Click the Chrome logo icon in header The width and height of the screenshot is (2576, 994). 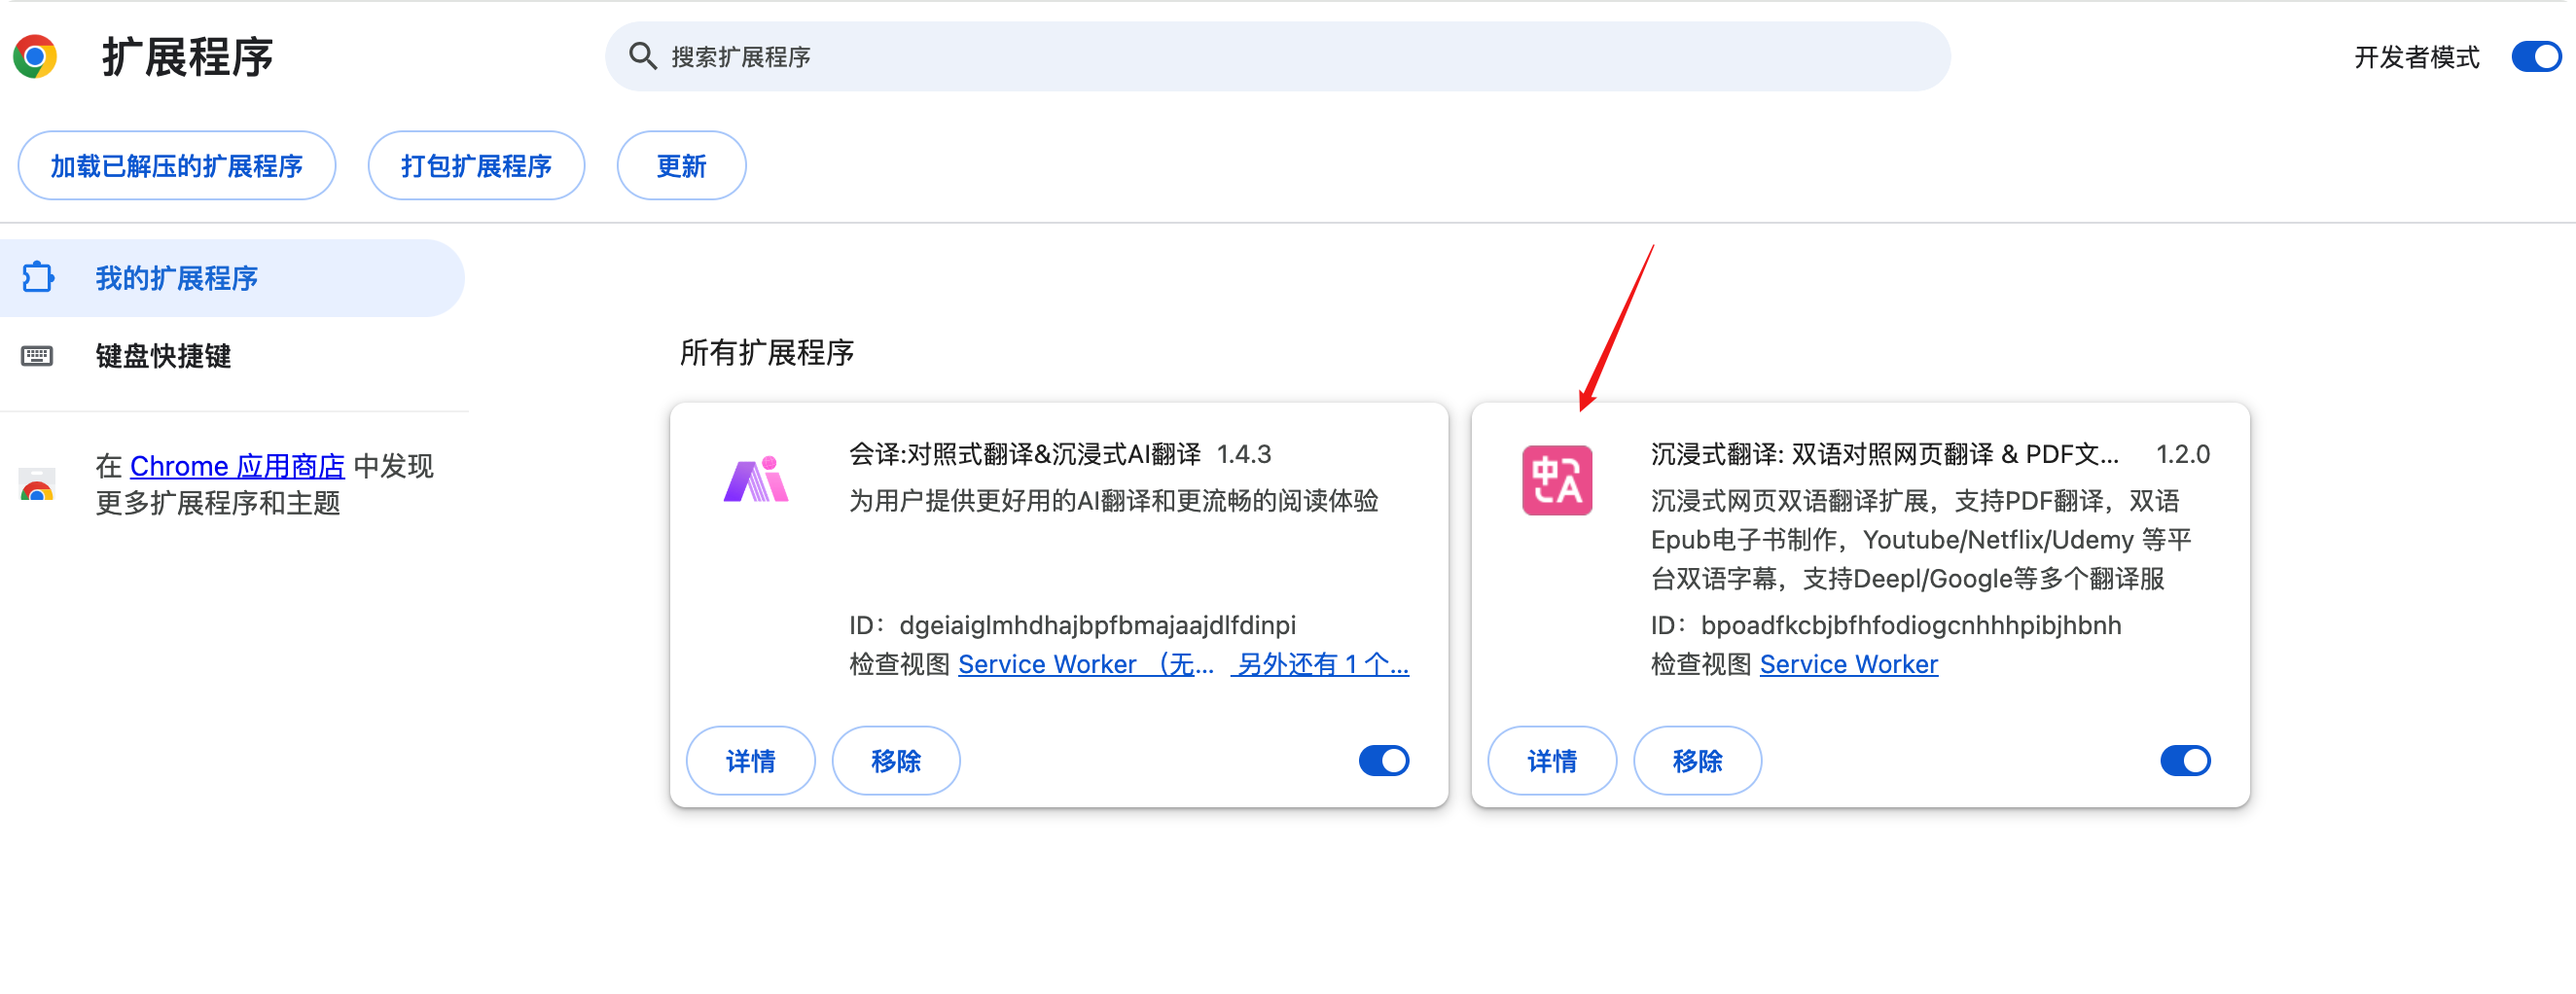pyautogui.click(x=35, y=57)
